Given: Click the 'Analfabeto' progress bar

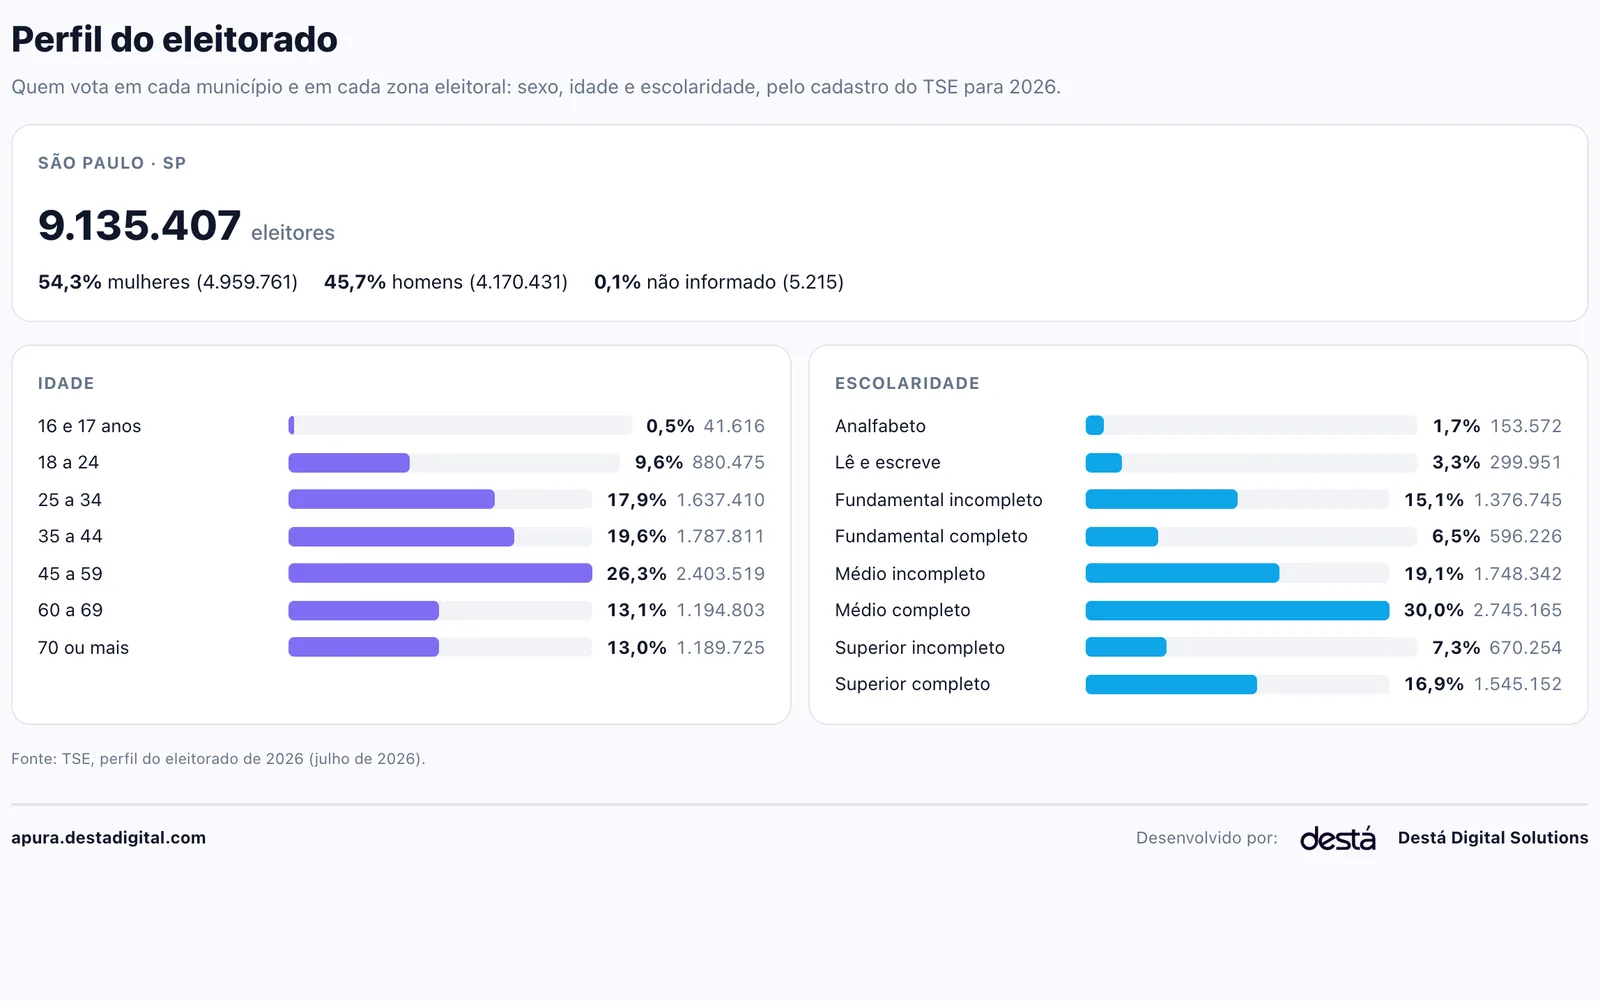Looking at the screenshot, I should (x=1251, y=426).
